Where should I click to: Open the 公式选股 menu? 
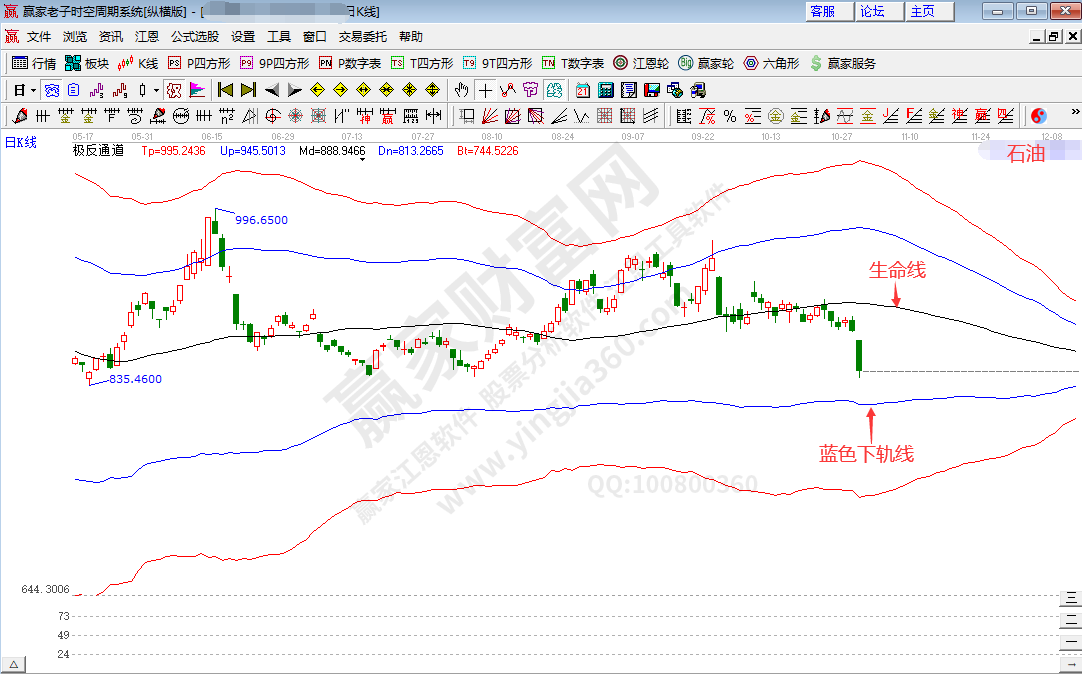(x=194, y=36)
